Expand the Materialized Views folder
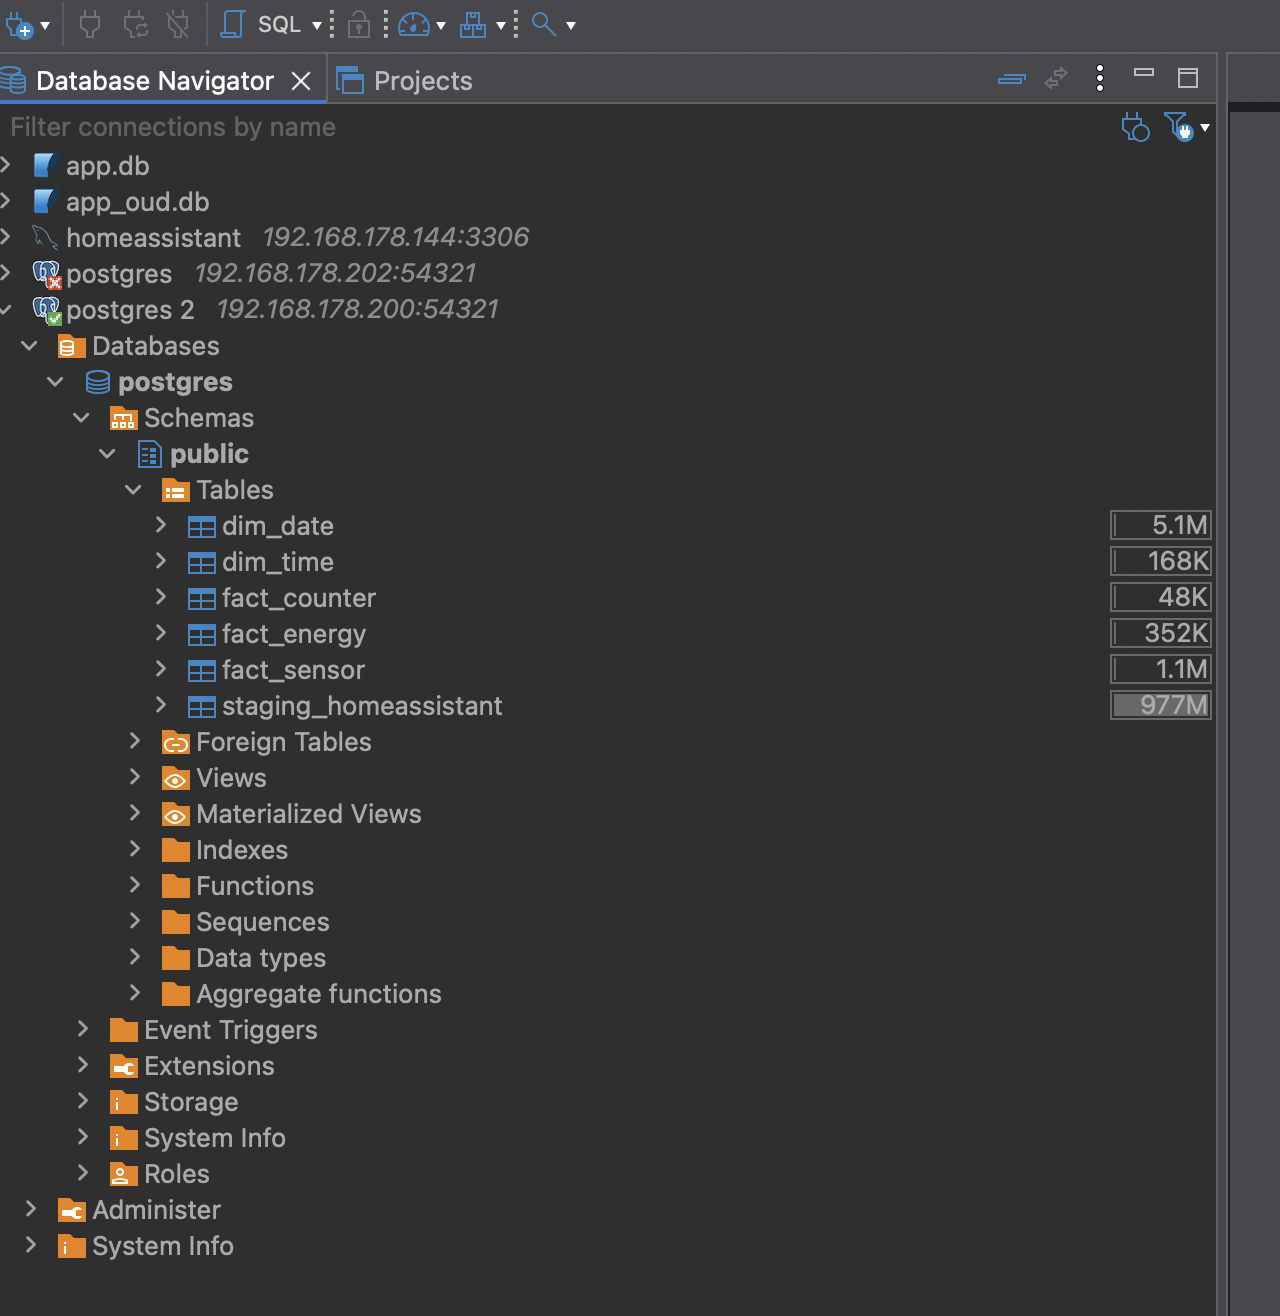Screen dimensions: 1280x1316 click(x=135, y=813)
